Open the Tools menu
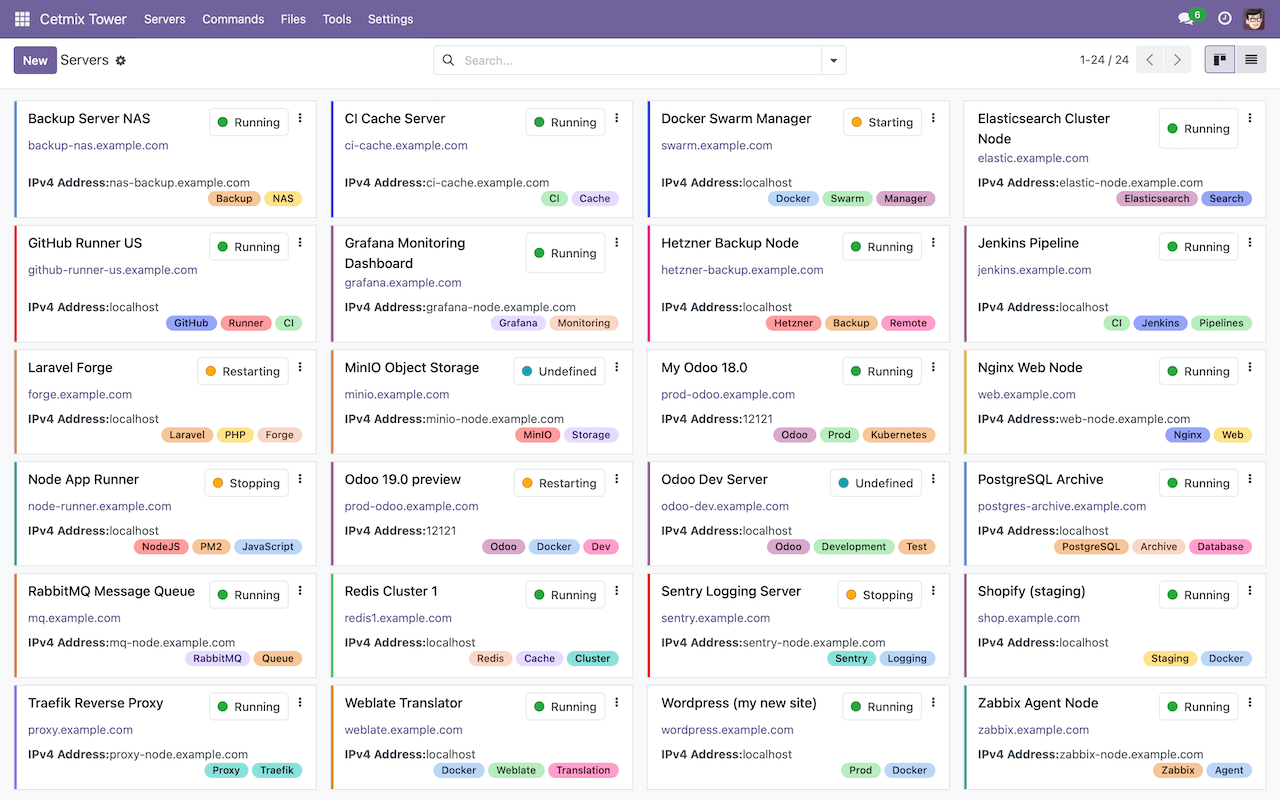Viewport: 1280px width, 800px height. [x=337, y=19]
